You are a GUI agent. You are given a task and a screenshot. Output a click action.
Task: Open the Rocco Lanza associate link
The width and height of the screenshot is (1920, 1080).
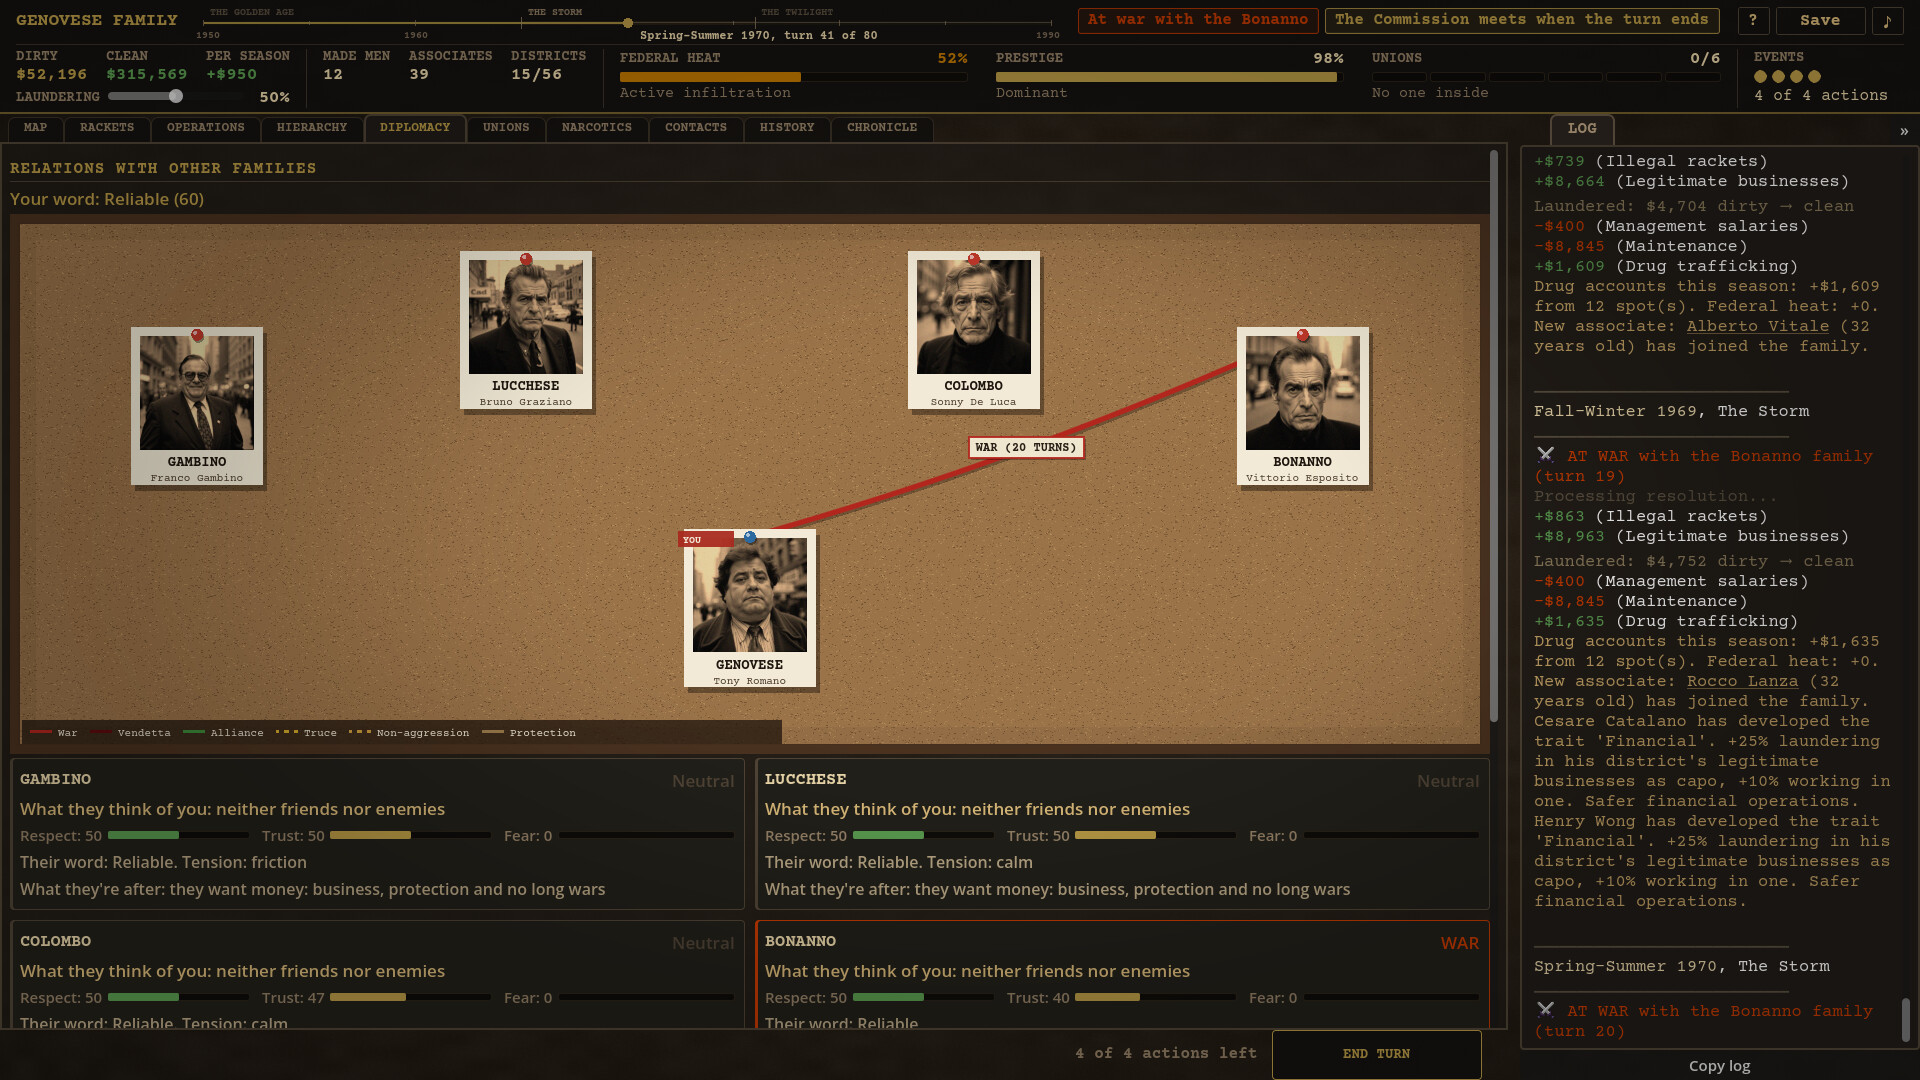[x=1742, y=681]
